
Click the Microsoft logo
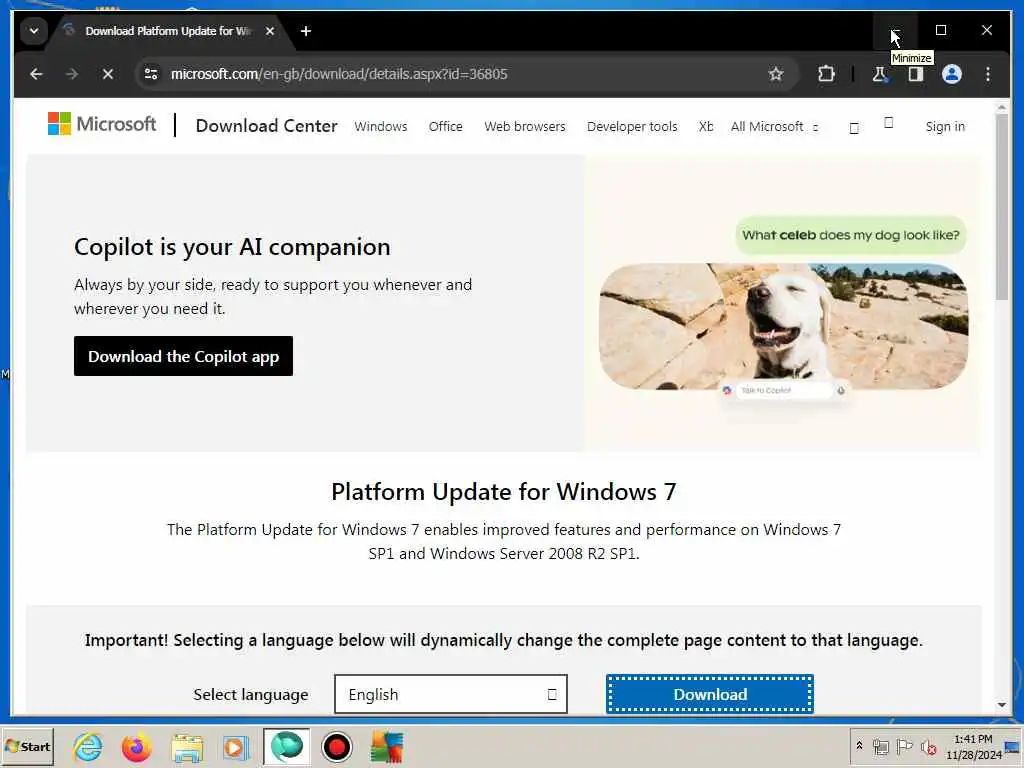click(x=102, y=123)
